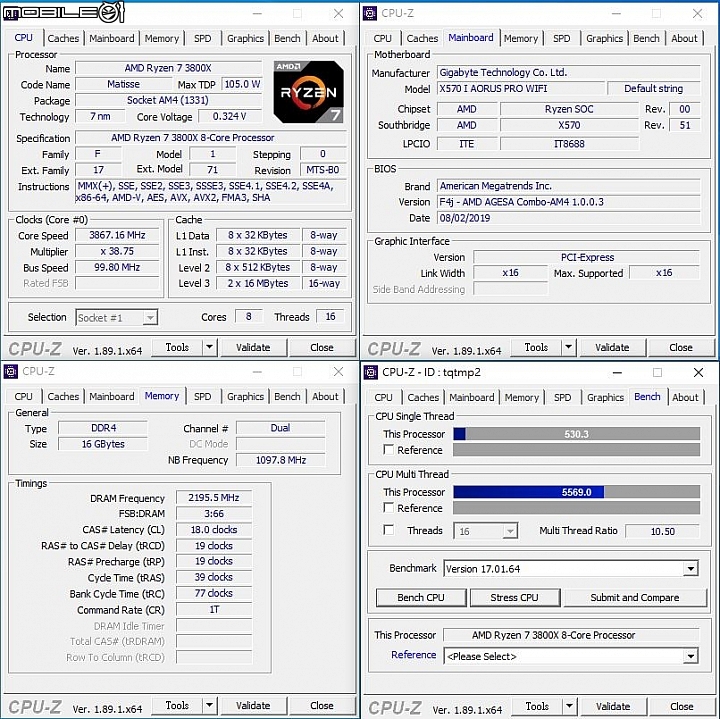Click the NB Frequency value 1097.8 MHz
The width and height of the screenshot is (720, 719).
pyautogui.click(x=281, y=460)
